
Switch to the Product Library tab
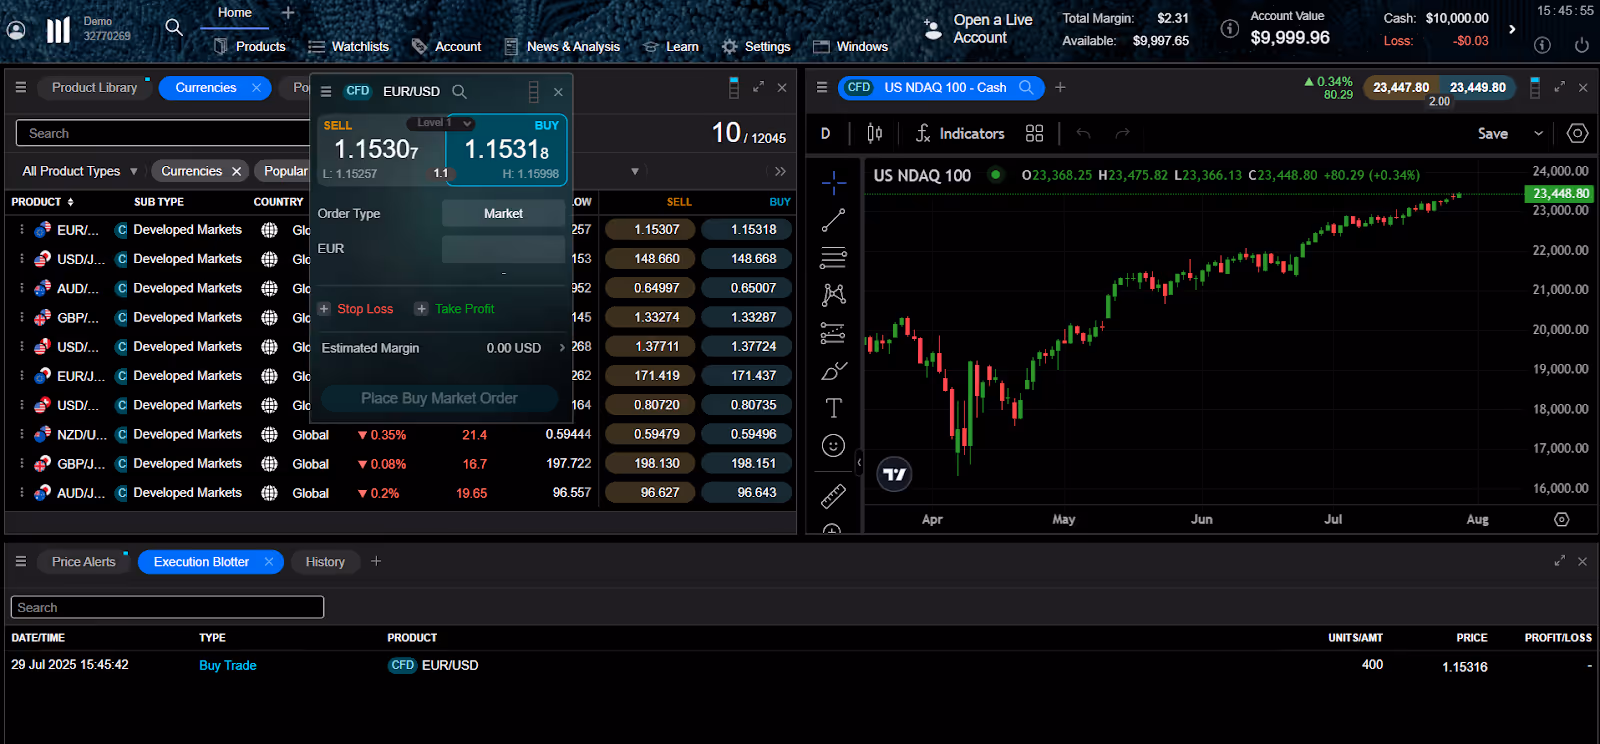(94, 88)
